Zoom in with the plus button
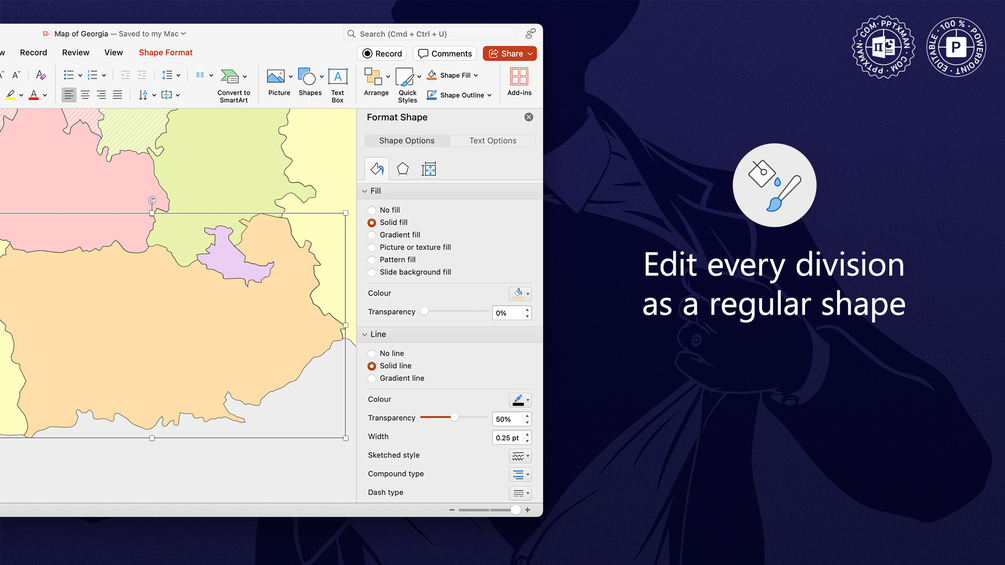 527,510
